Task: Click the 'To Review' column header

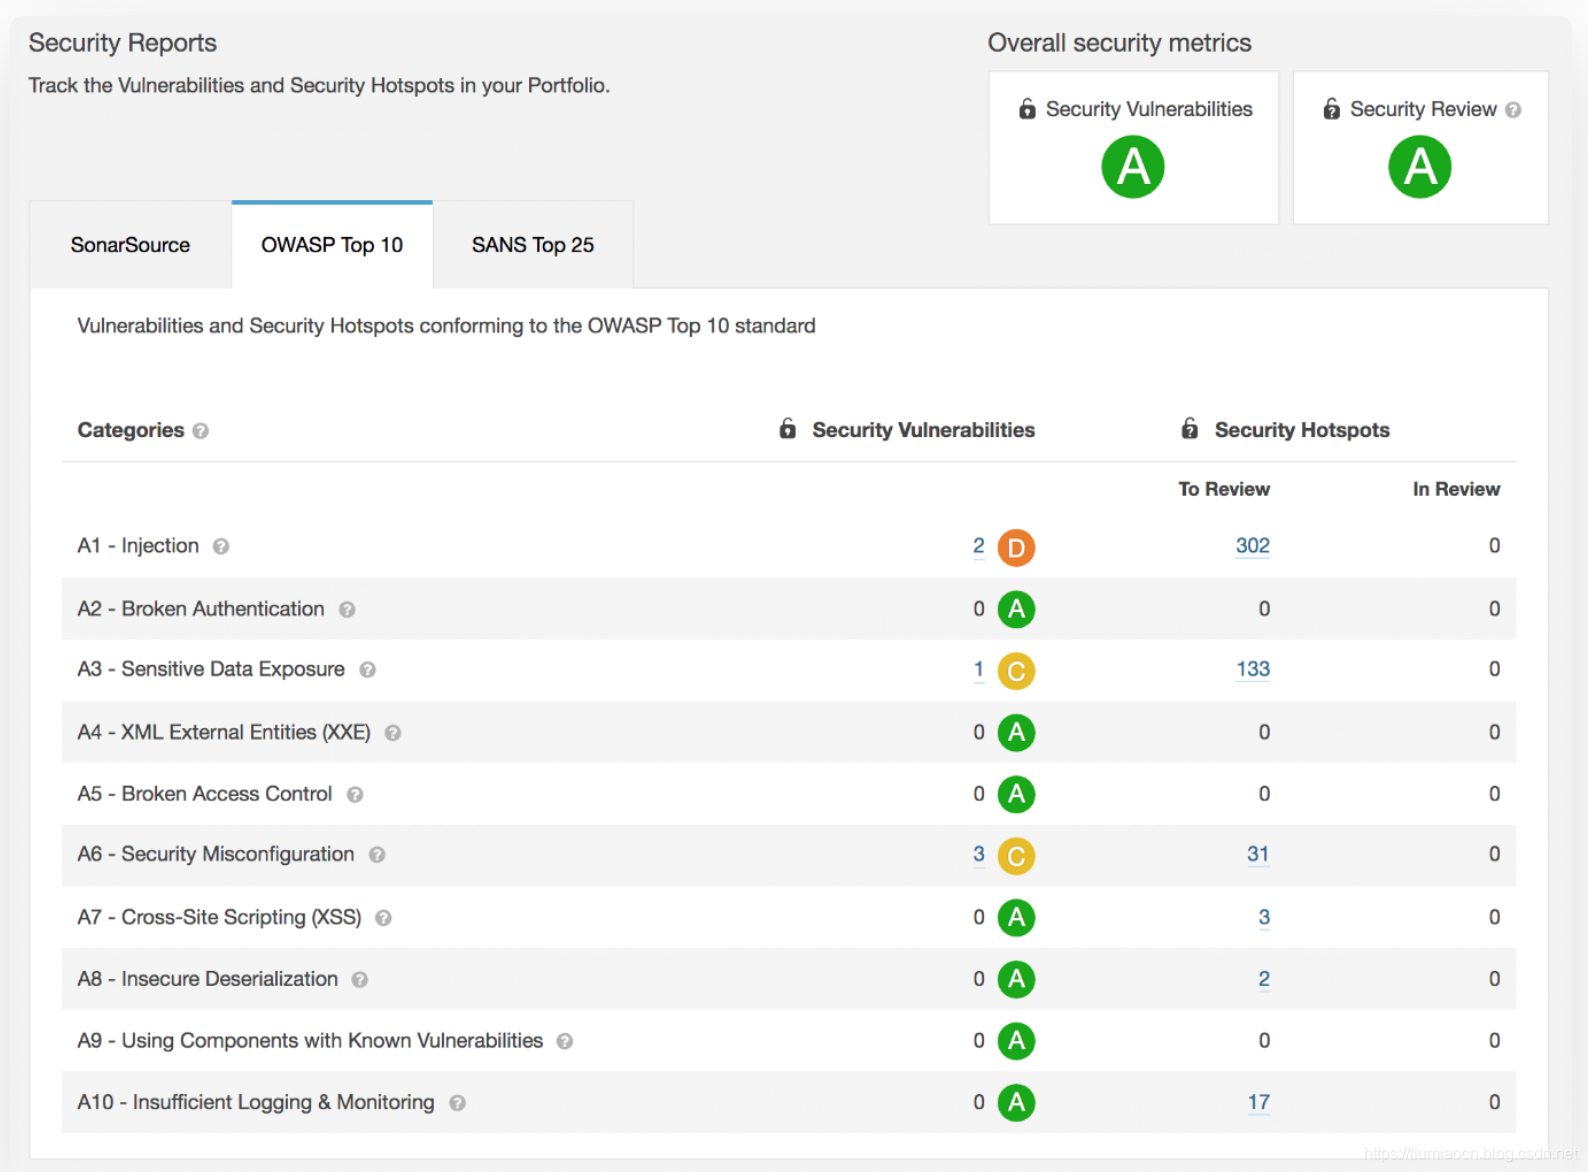Action: coord(1224,489)
